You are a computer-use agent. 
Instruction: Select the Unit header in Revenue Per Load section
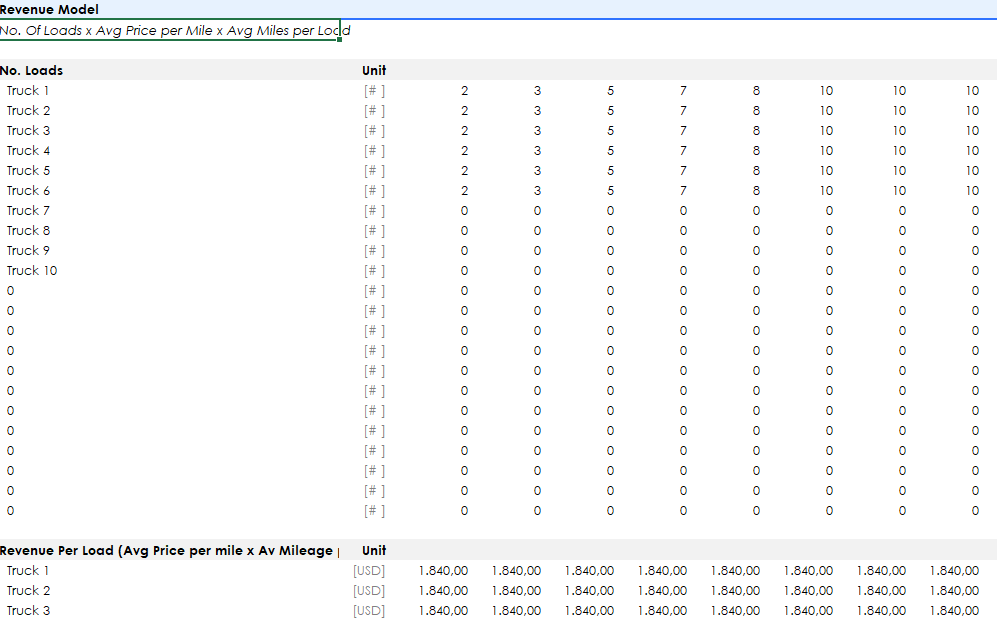pos(374,550)
